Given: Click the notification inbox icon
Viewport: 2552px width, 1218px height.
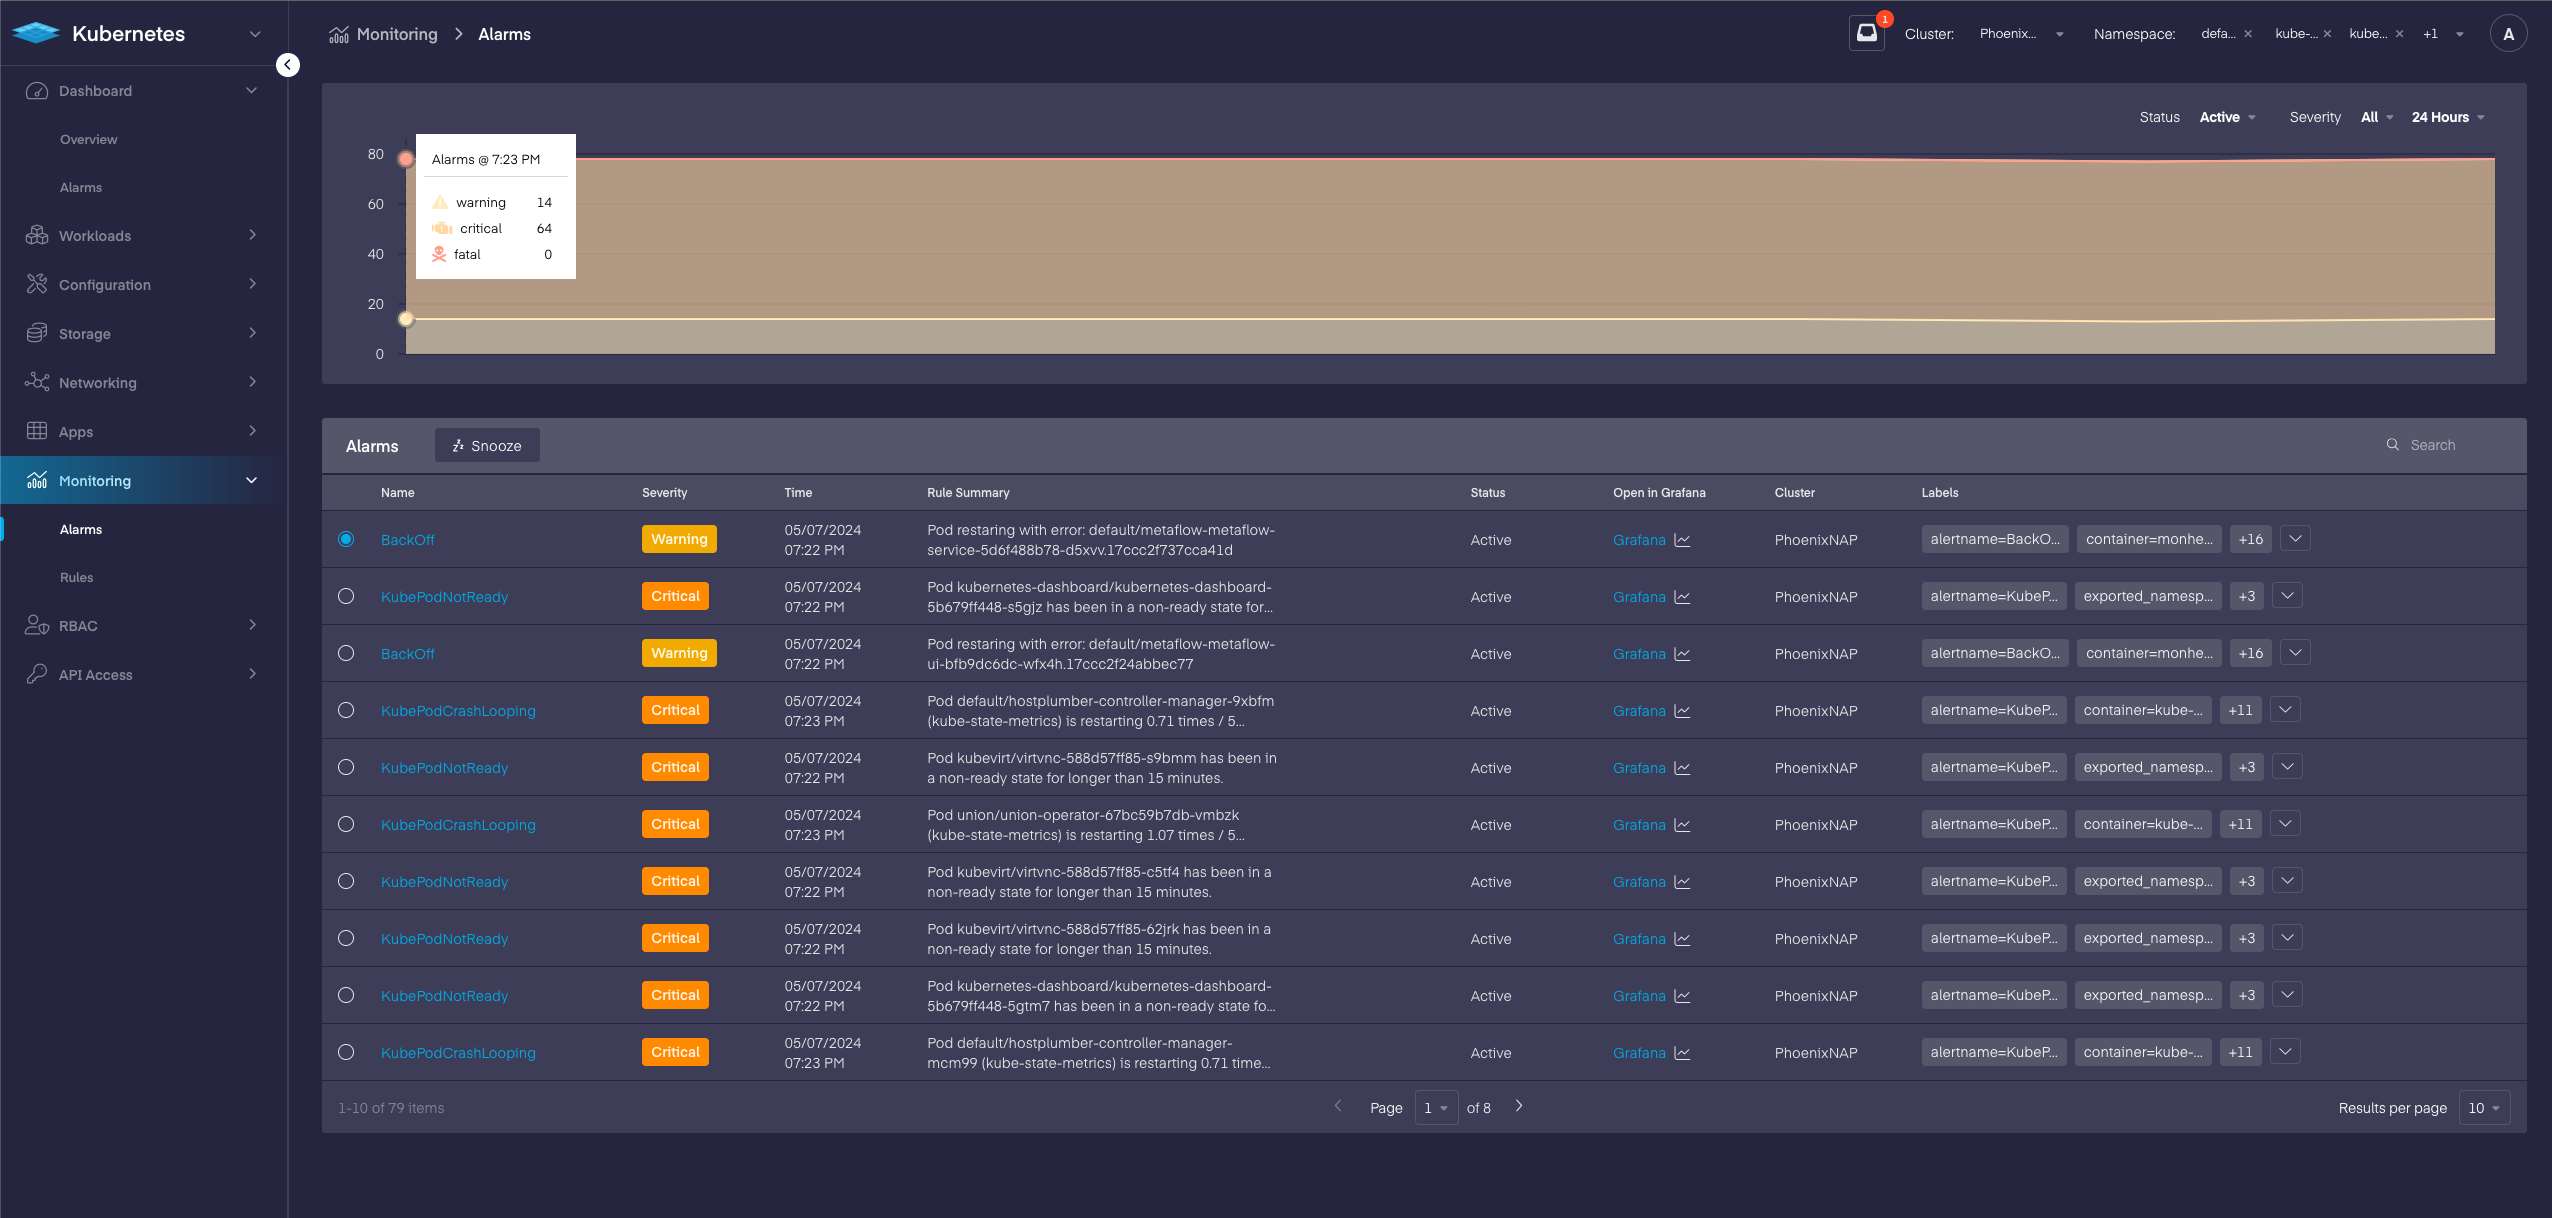Looking at the screenshot, I should [1866, 33].
